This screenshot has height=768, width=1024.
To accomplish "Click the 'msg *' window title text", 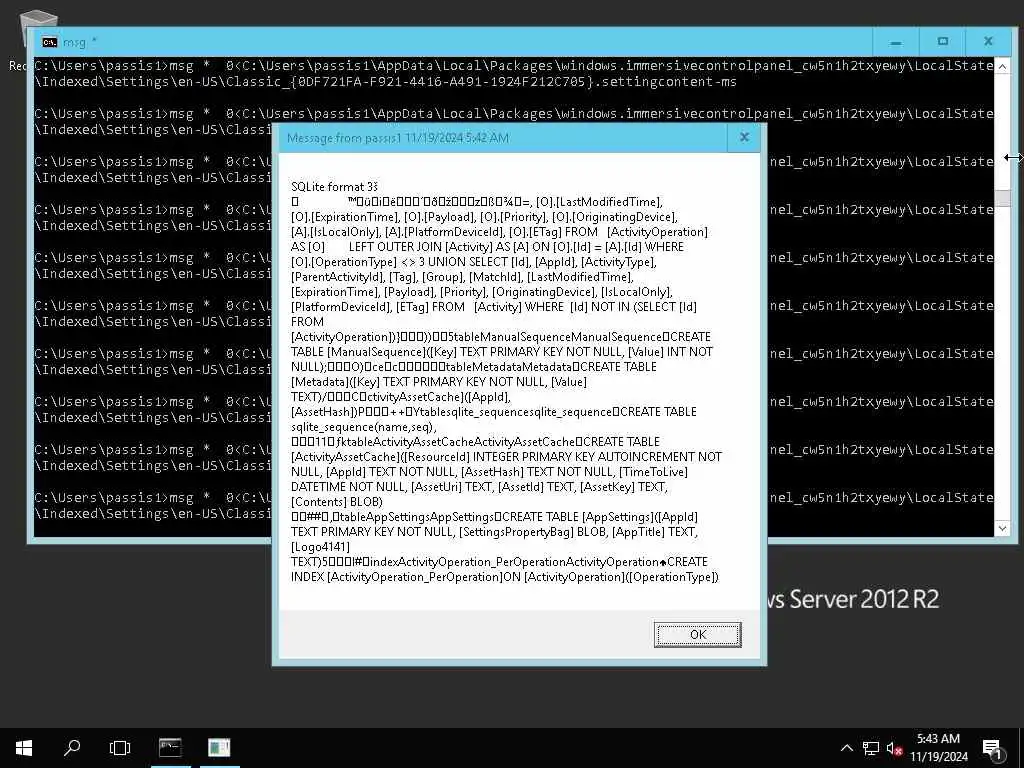I will 80,42.
